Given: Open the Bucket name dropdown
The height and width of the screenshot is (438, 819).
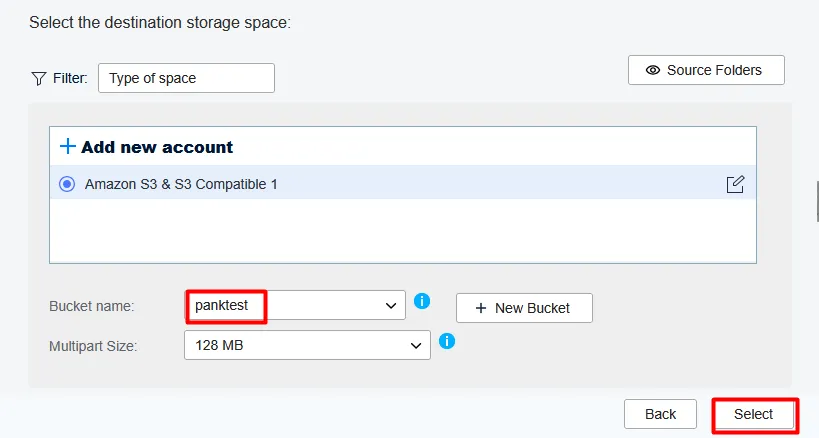Looking at the screenshot, I should (x=295, y=305).
